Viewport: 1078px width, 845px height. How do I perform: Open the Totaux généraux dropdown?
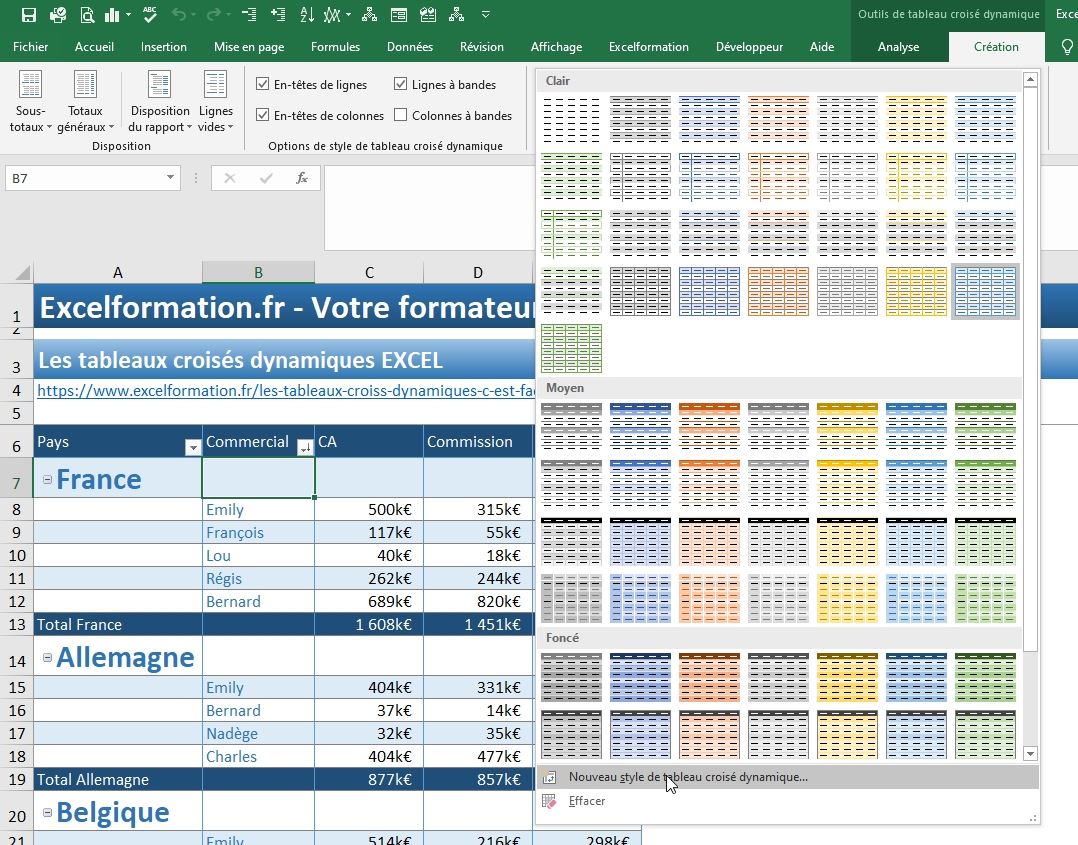click(85, 102)
